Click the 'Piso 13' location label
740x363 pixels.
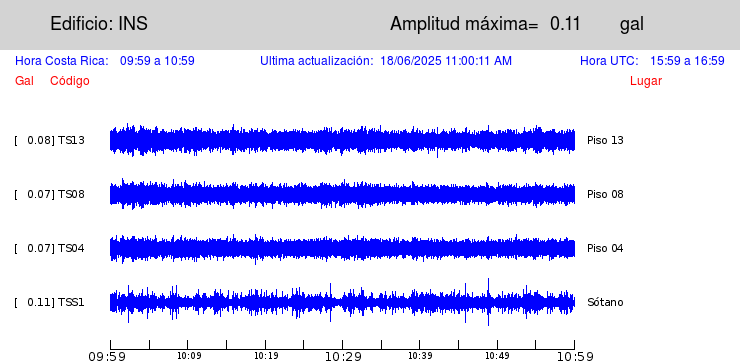point(605,140)
